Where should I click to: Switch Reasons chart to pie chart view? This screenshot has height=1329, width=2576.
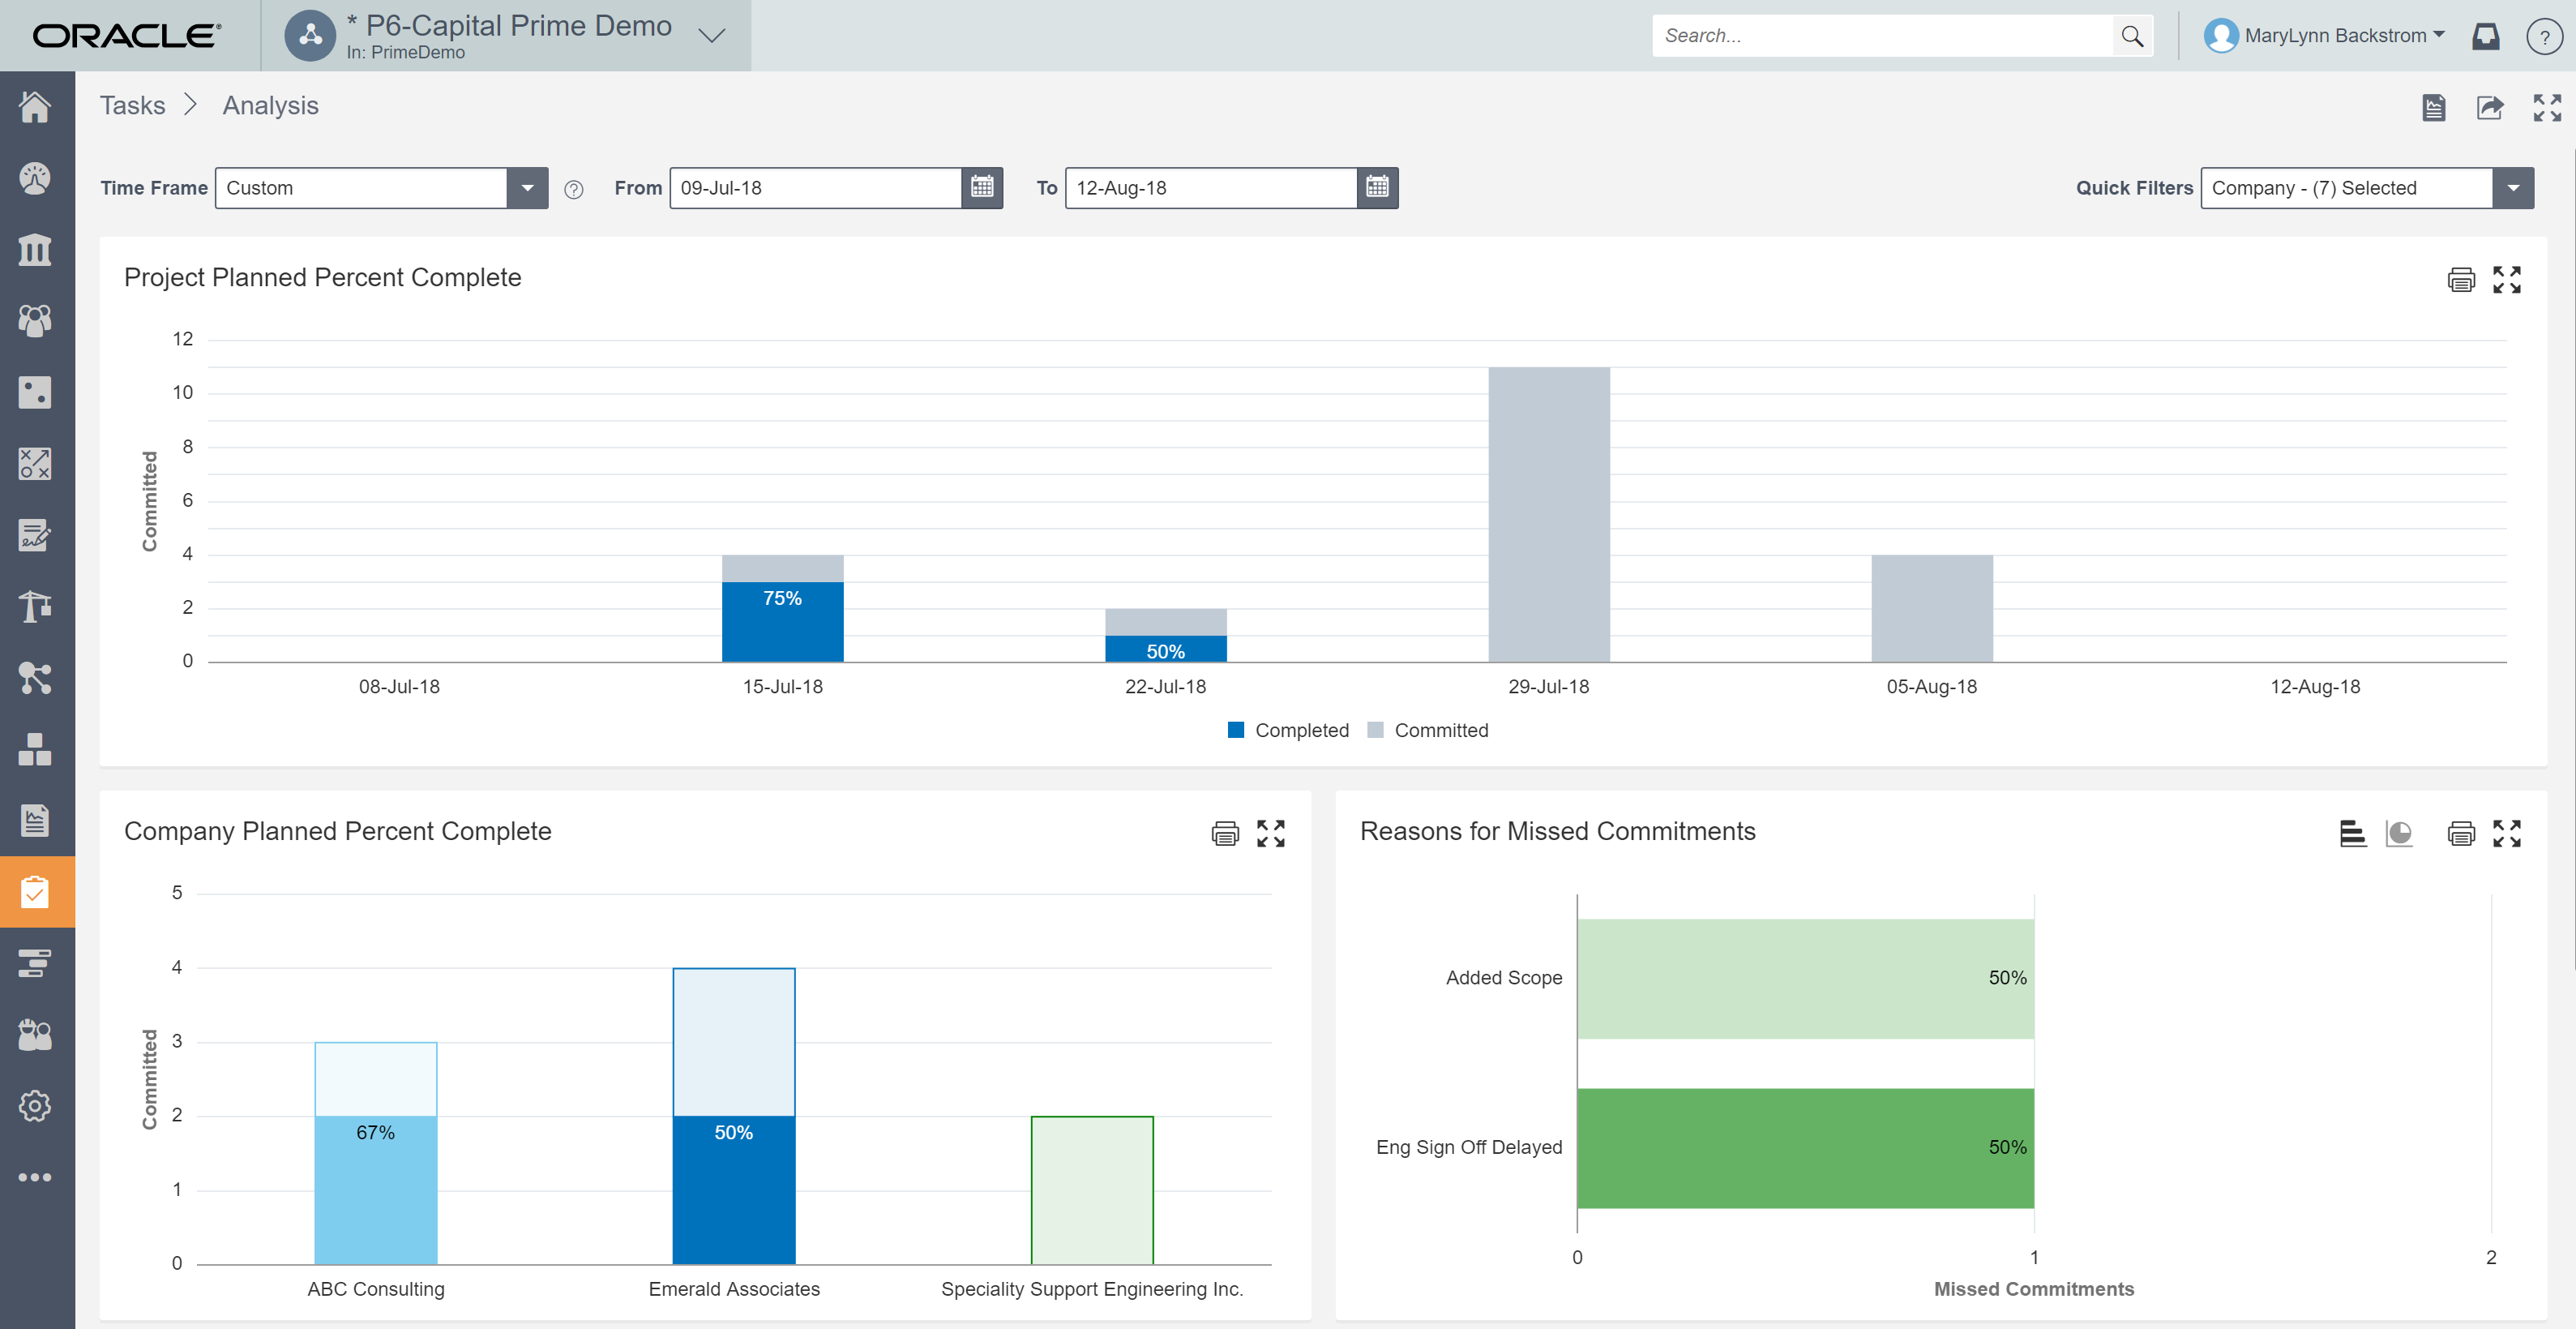(x=2398, y=832)
